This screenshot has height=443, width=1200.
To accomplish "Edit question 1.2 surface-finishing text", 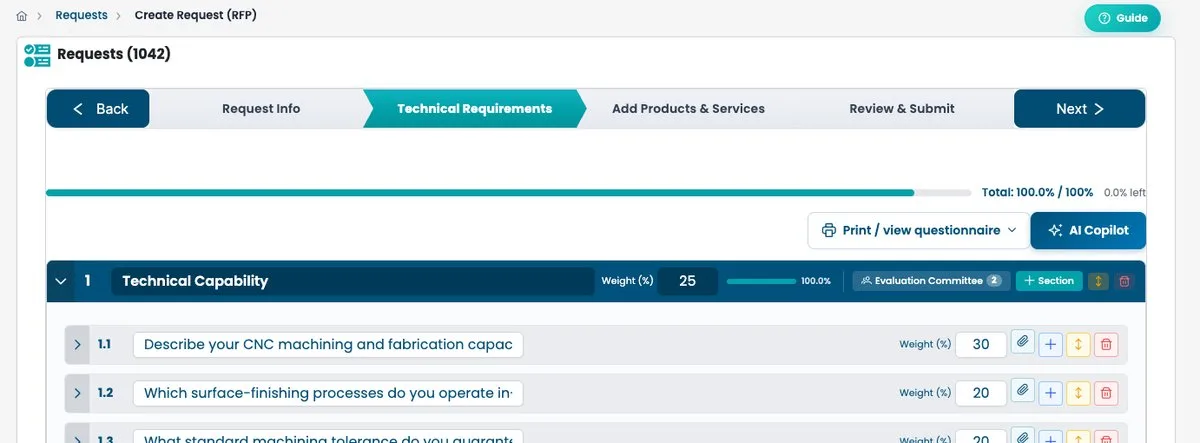I will (328, 393).
